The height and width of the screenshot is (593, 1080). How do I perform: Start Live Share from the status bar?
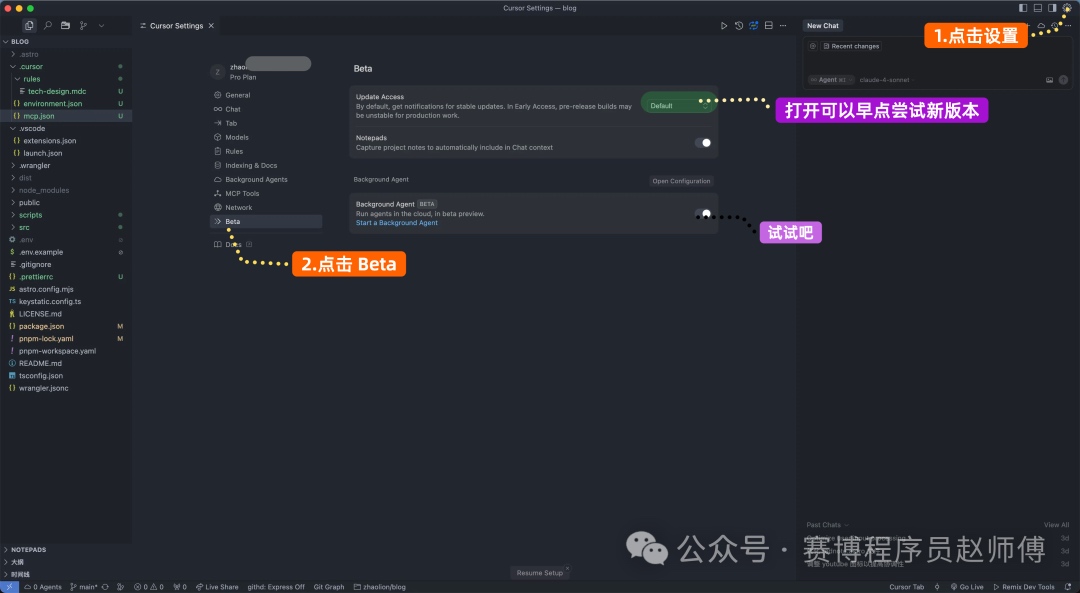pos(217,587)
